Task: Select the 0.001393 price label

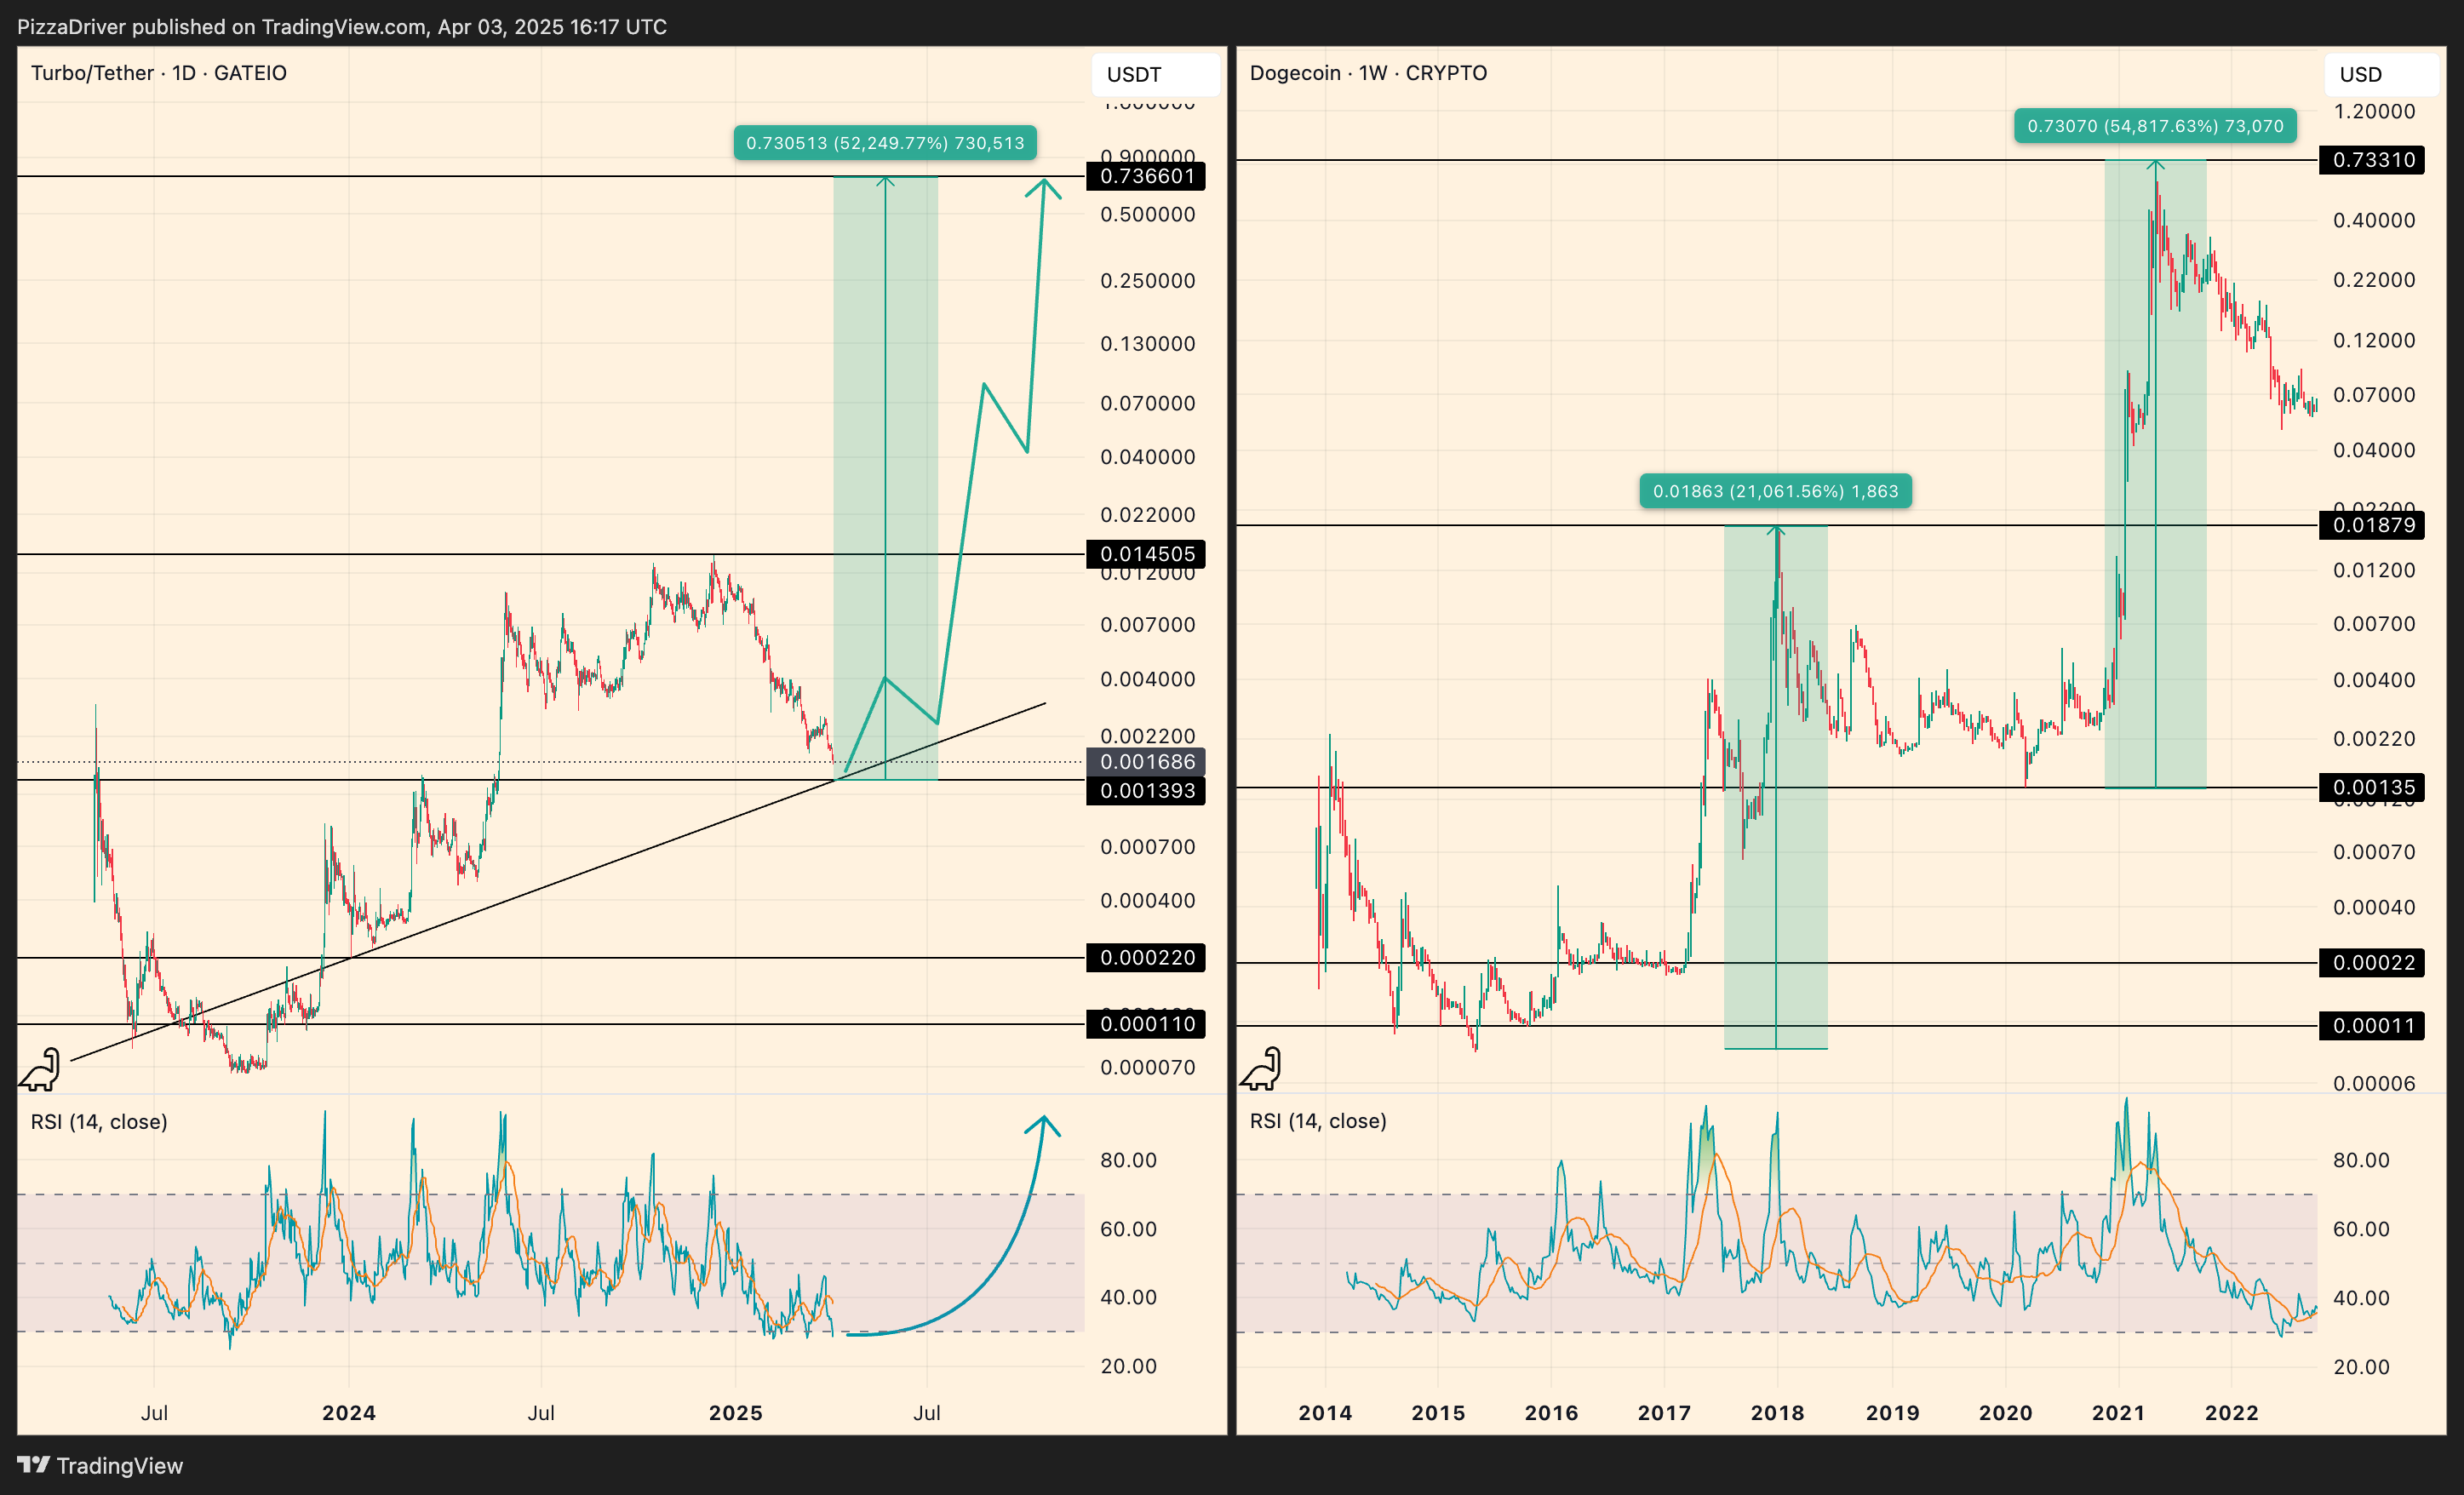Action: click(x=1146, y=791)
